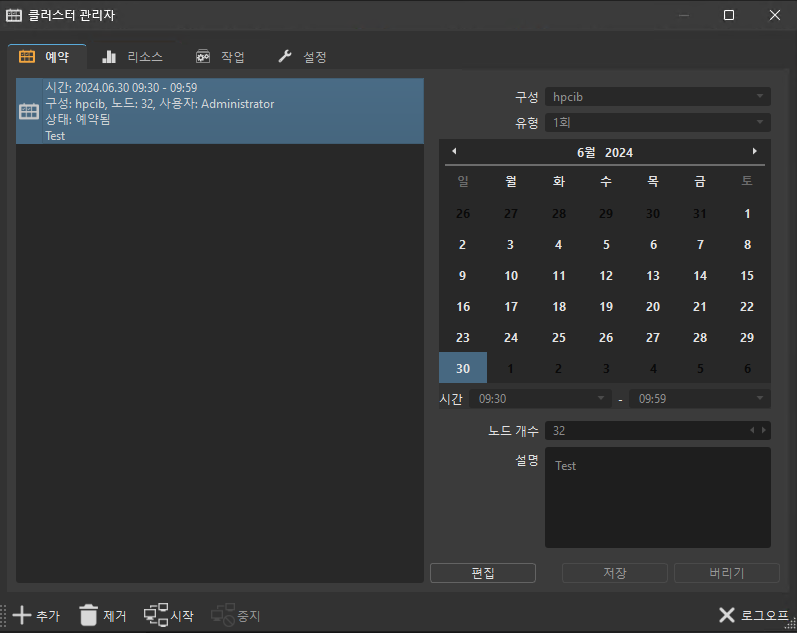797x633 pixels.
Task: Select June 18 in the calendar
Action: point(559,307)
